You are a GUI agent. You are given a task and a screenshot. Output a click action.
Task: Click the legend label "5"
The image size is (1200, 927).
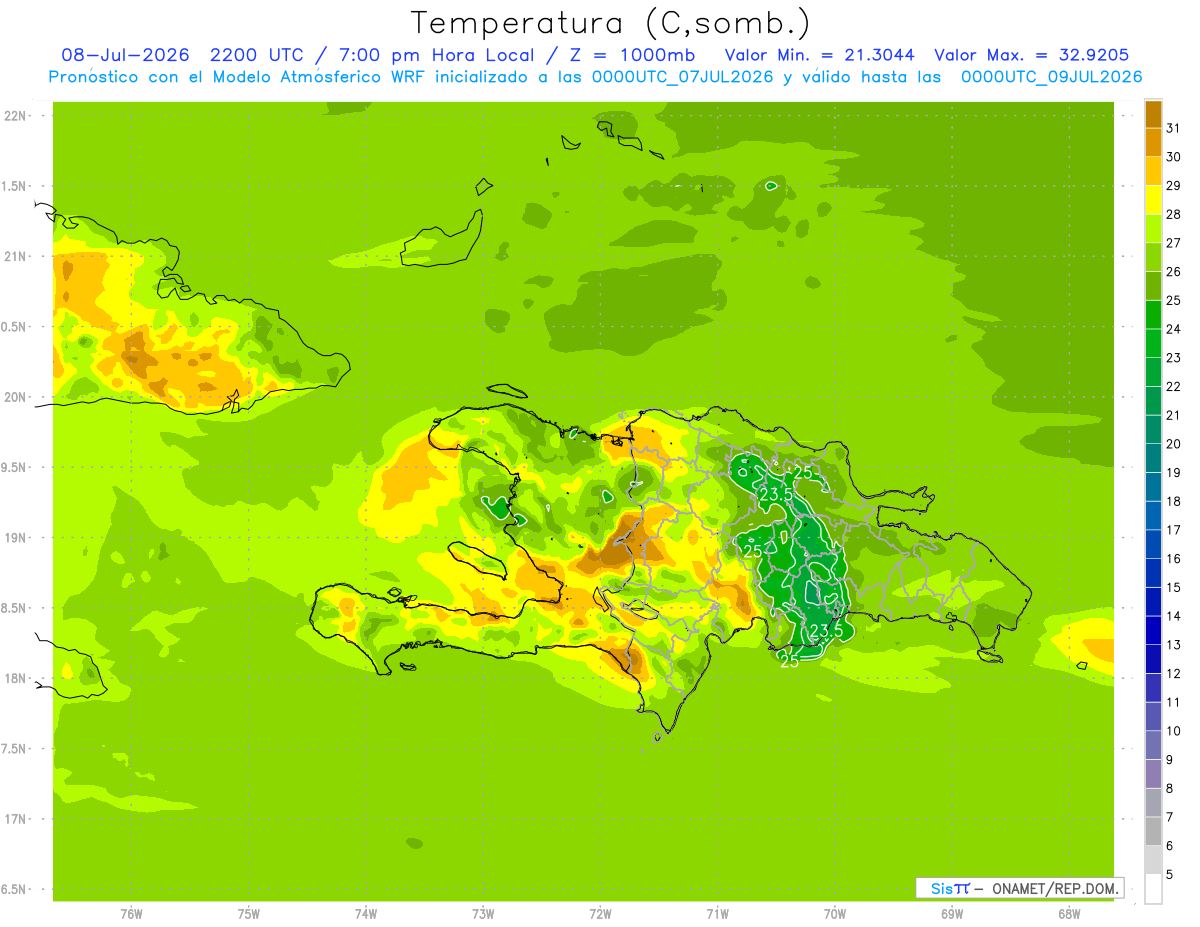[1170, 875]
